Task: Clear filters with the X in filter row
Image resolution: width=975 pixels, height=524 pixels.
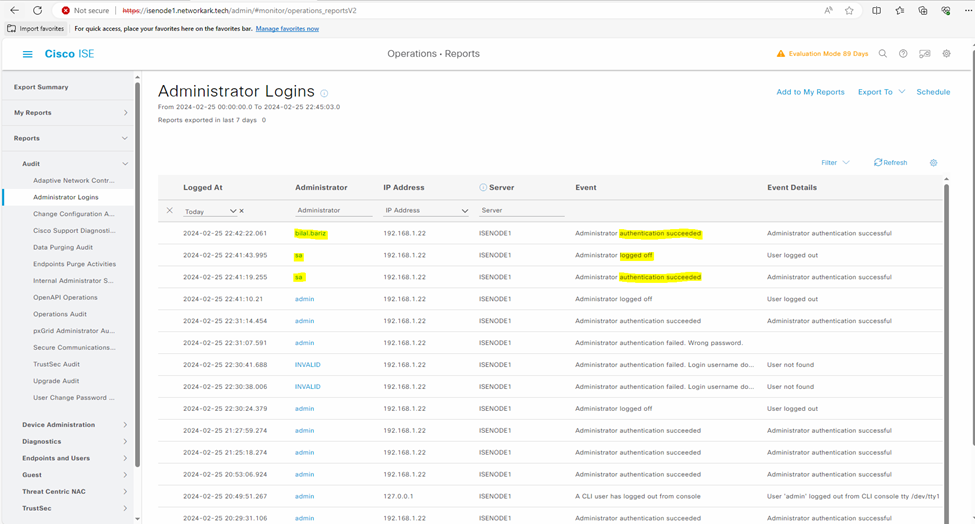Action: [169, 211]
